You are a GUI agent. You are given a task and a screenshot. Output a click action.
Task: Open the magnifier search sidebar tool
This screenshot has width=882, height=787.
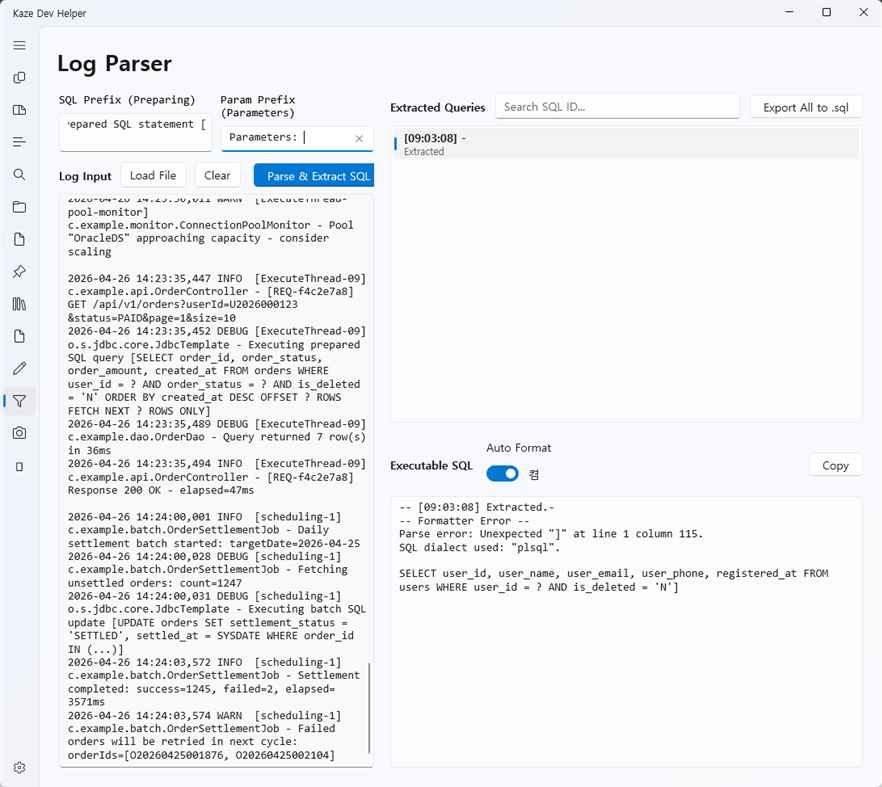(20, 174)
